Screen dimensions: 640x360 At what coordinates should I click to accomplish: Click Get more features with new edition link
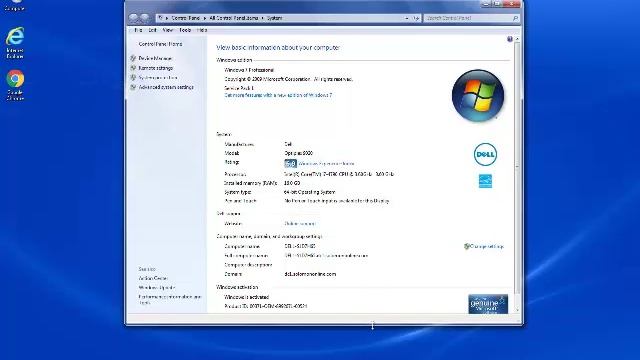(278, 95)
